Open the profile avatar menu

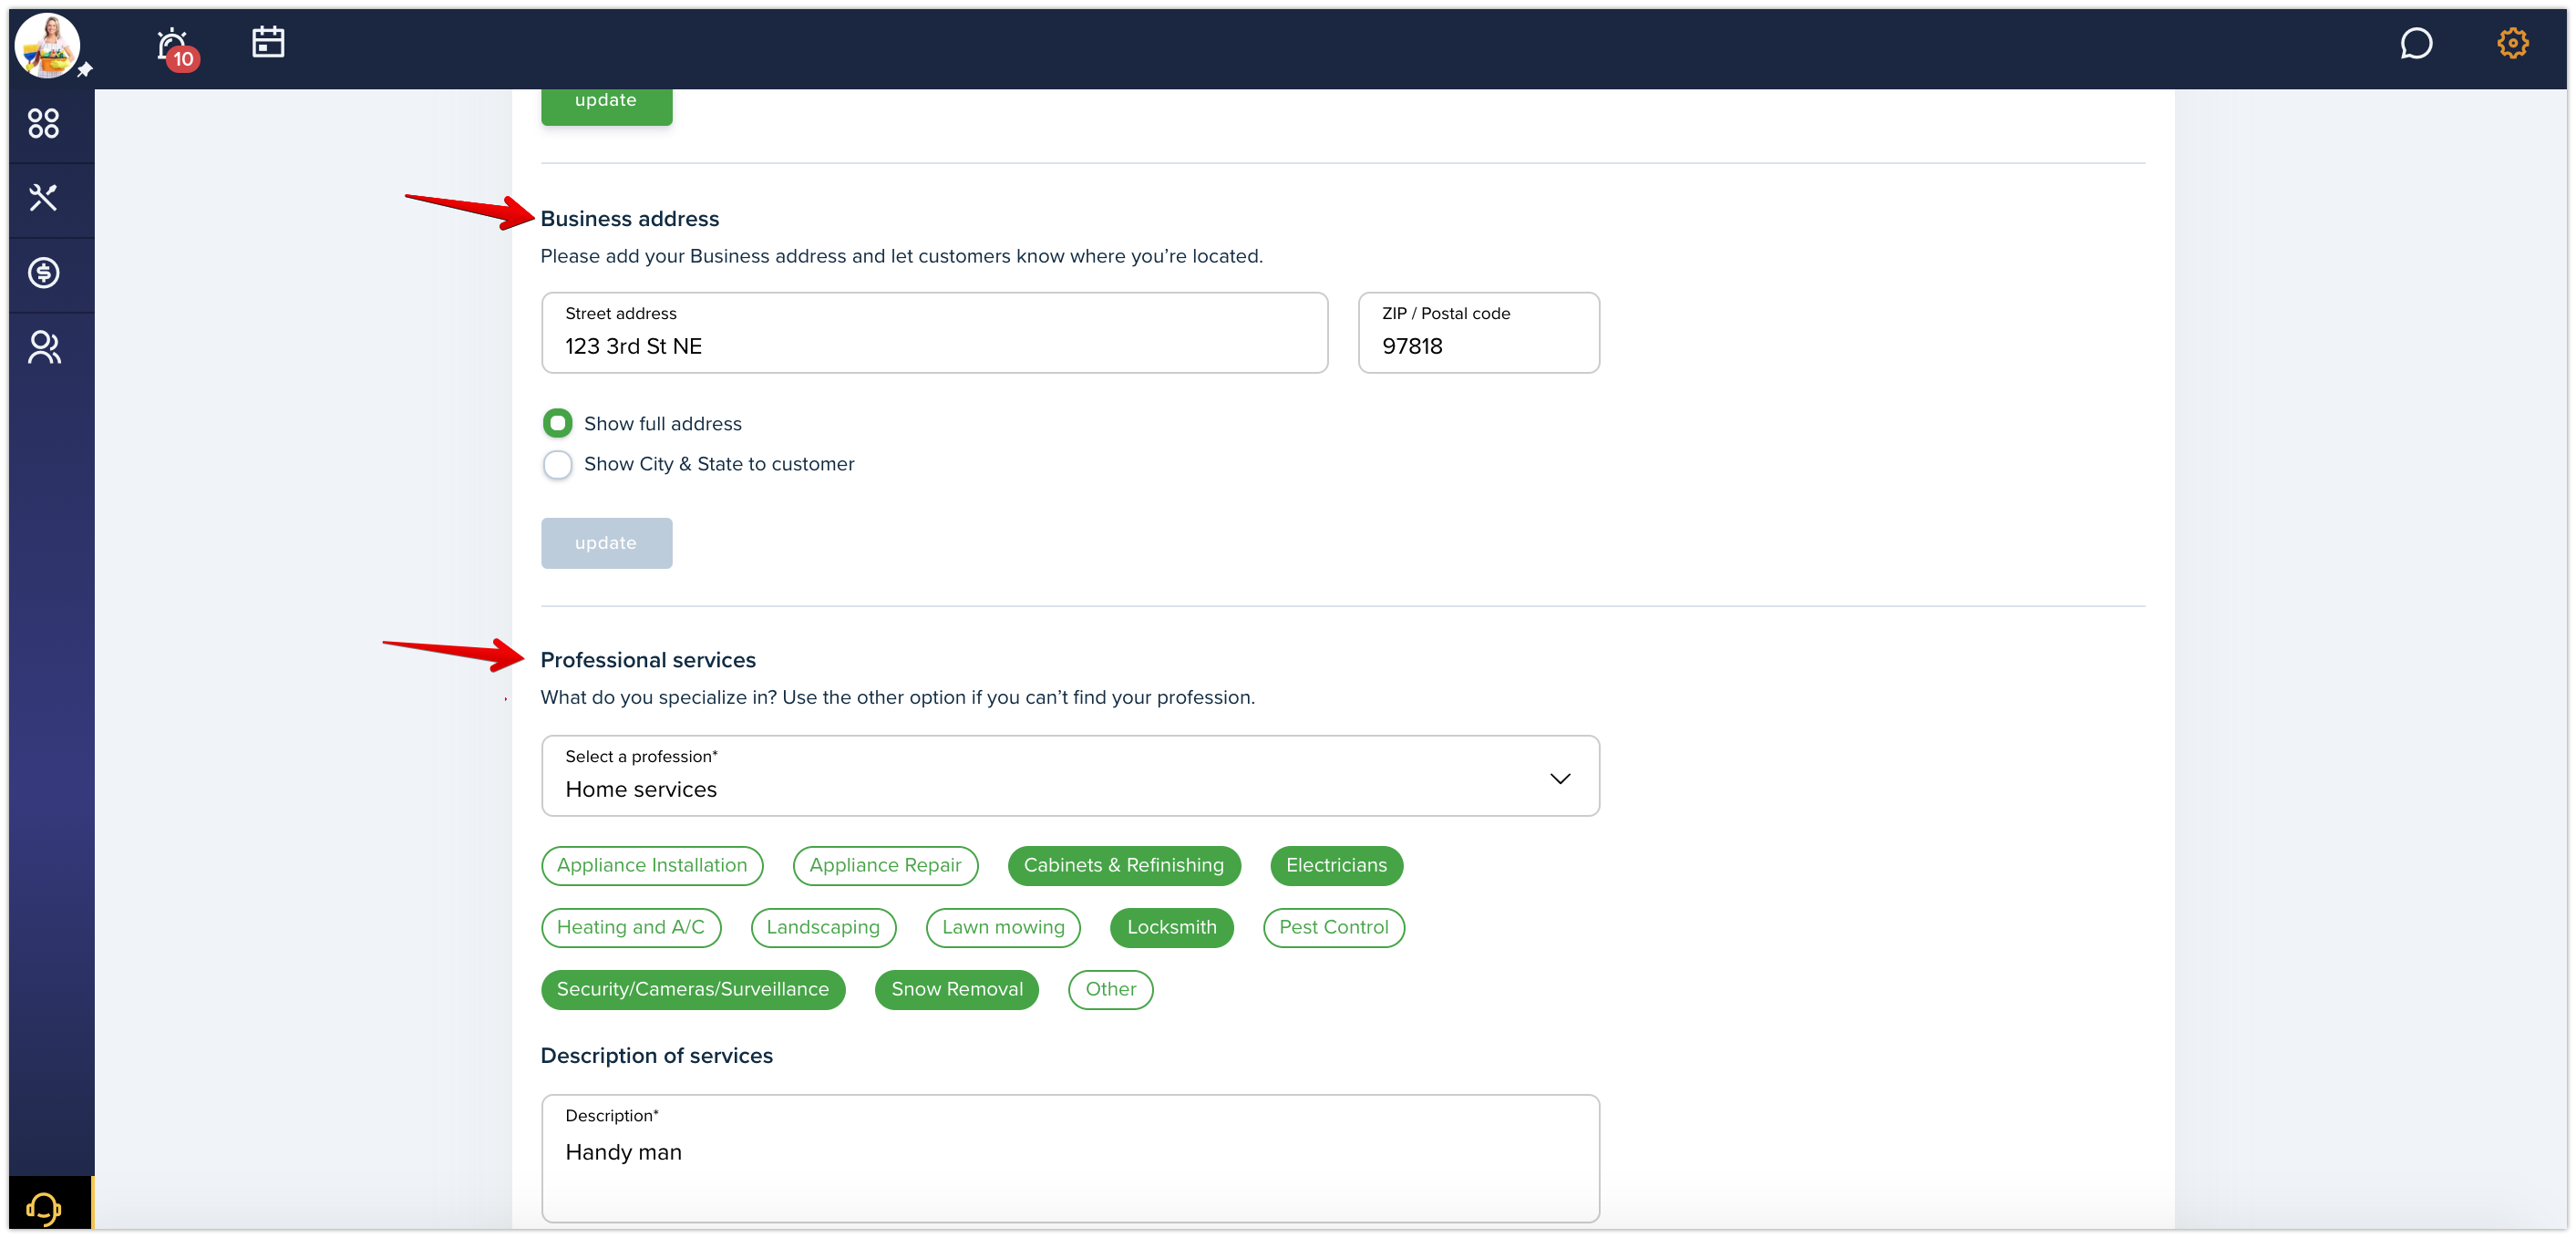pos(47,45)
